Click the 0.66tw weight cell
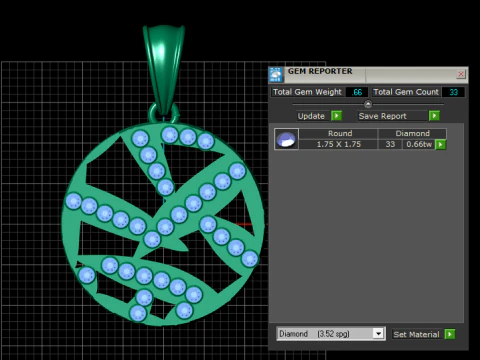 [x=419, y=144]
